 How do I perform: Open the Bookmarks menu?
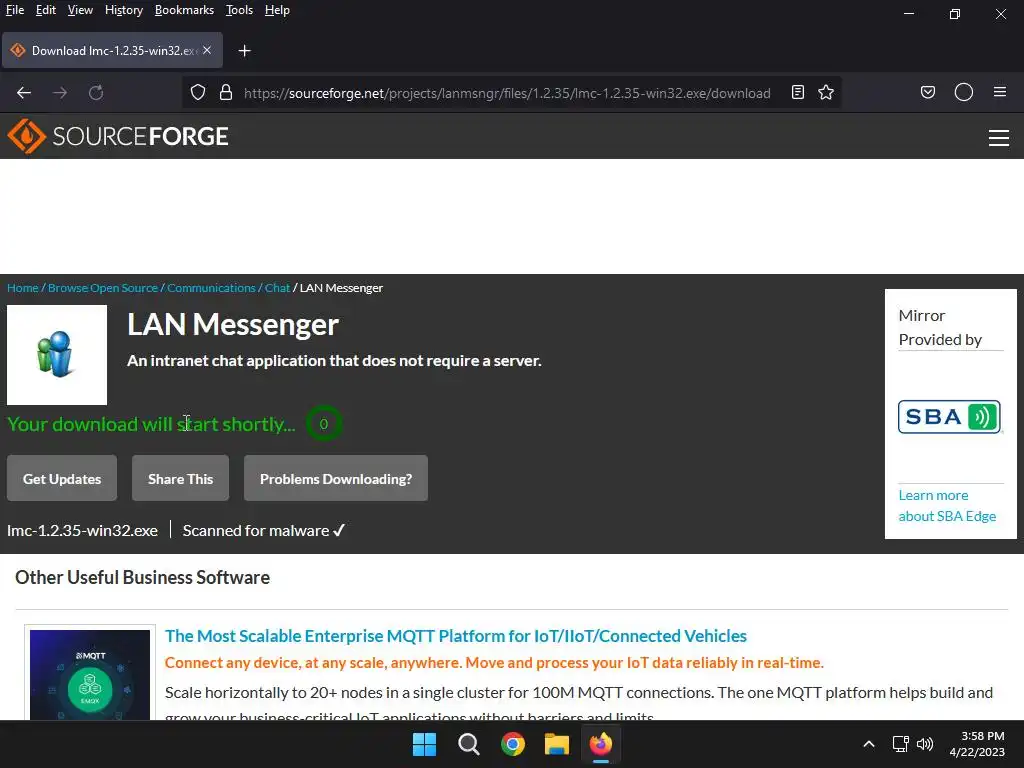tap(184, 10)
